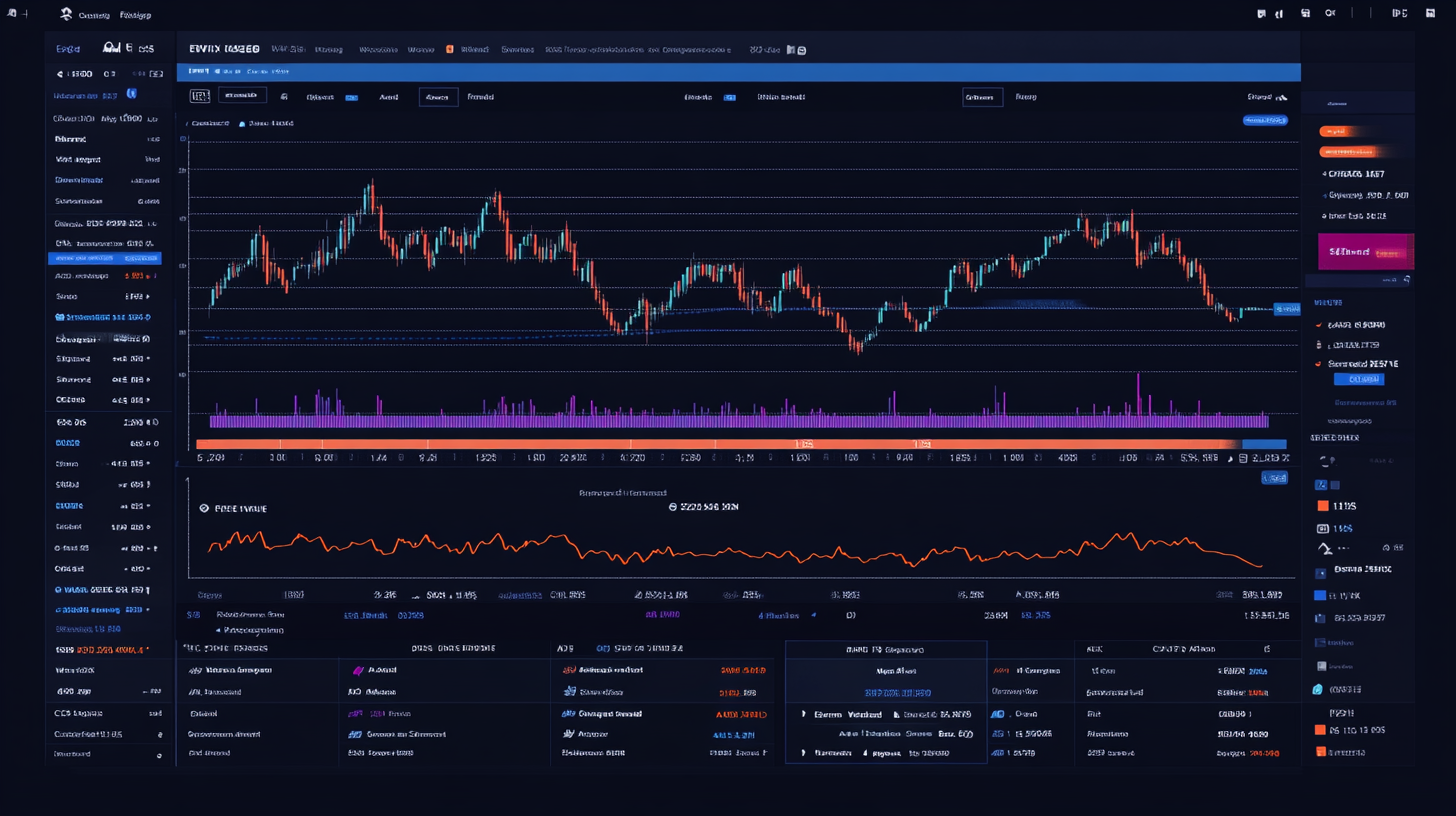Image resolution: width=1456 pixels, height=816 pixels.
Task: Click the pink Subscribe button in the right panel
Action: tap(1366, 252)
